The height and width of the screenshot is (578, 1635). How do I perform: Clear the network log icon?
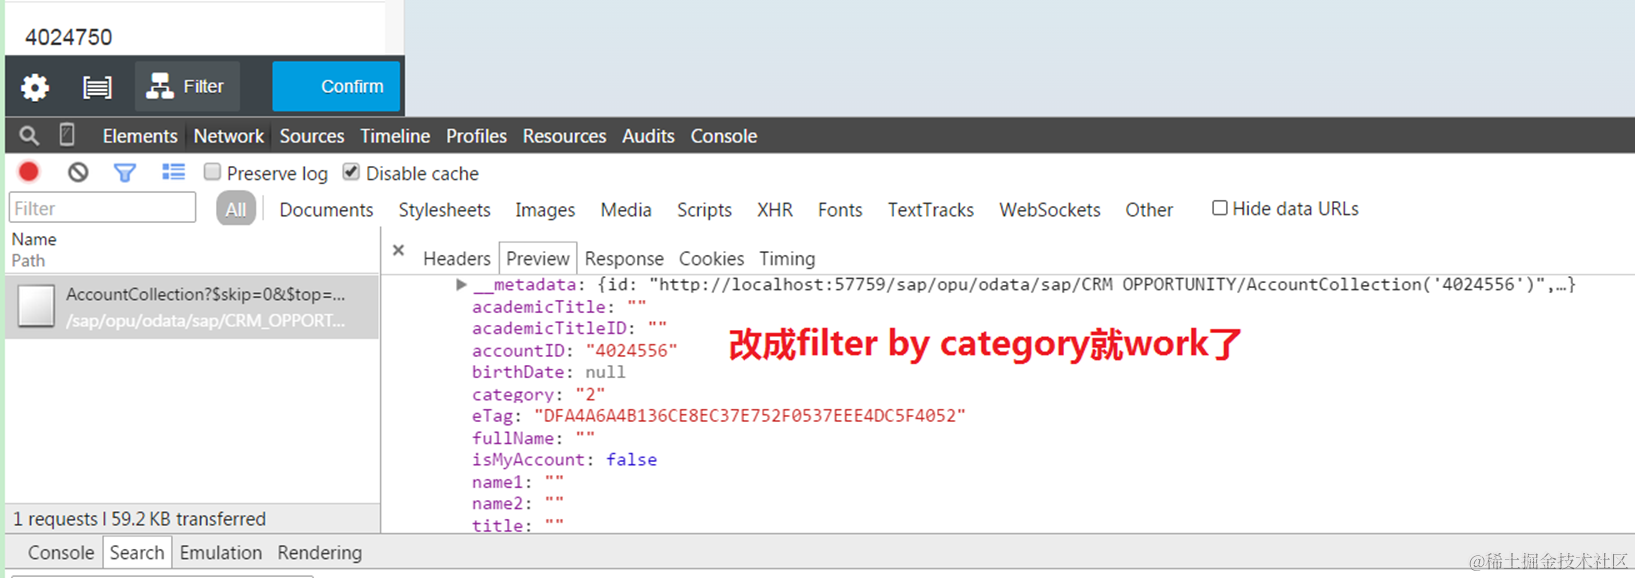78,172
